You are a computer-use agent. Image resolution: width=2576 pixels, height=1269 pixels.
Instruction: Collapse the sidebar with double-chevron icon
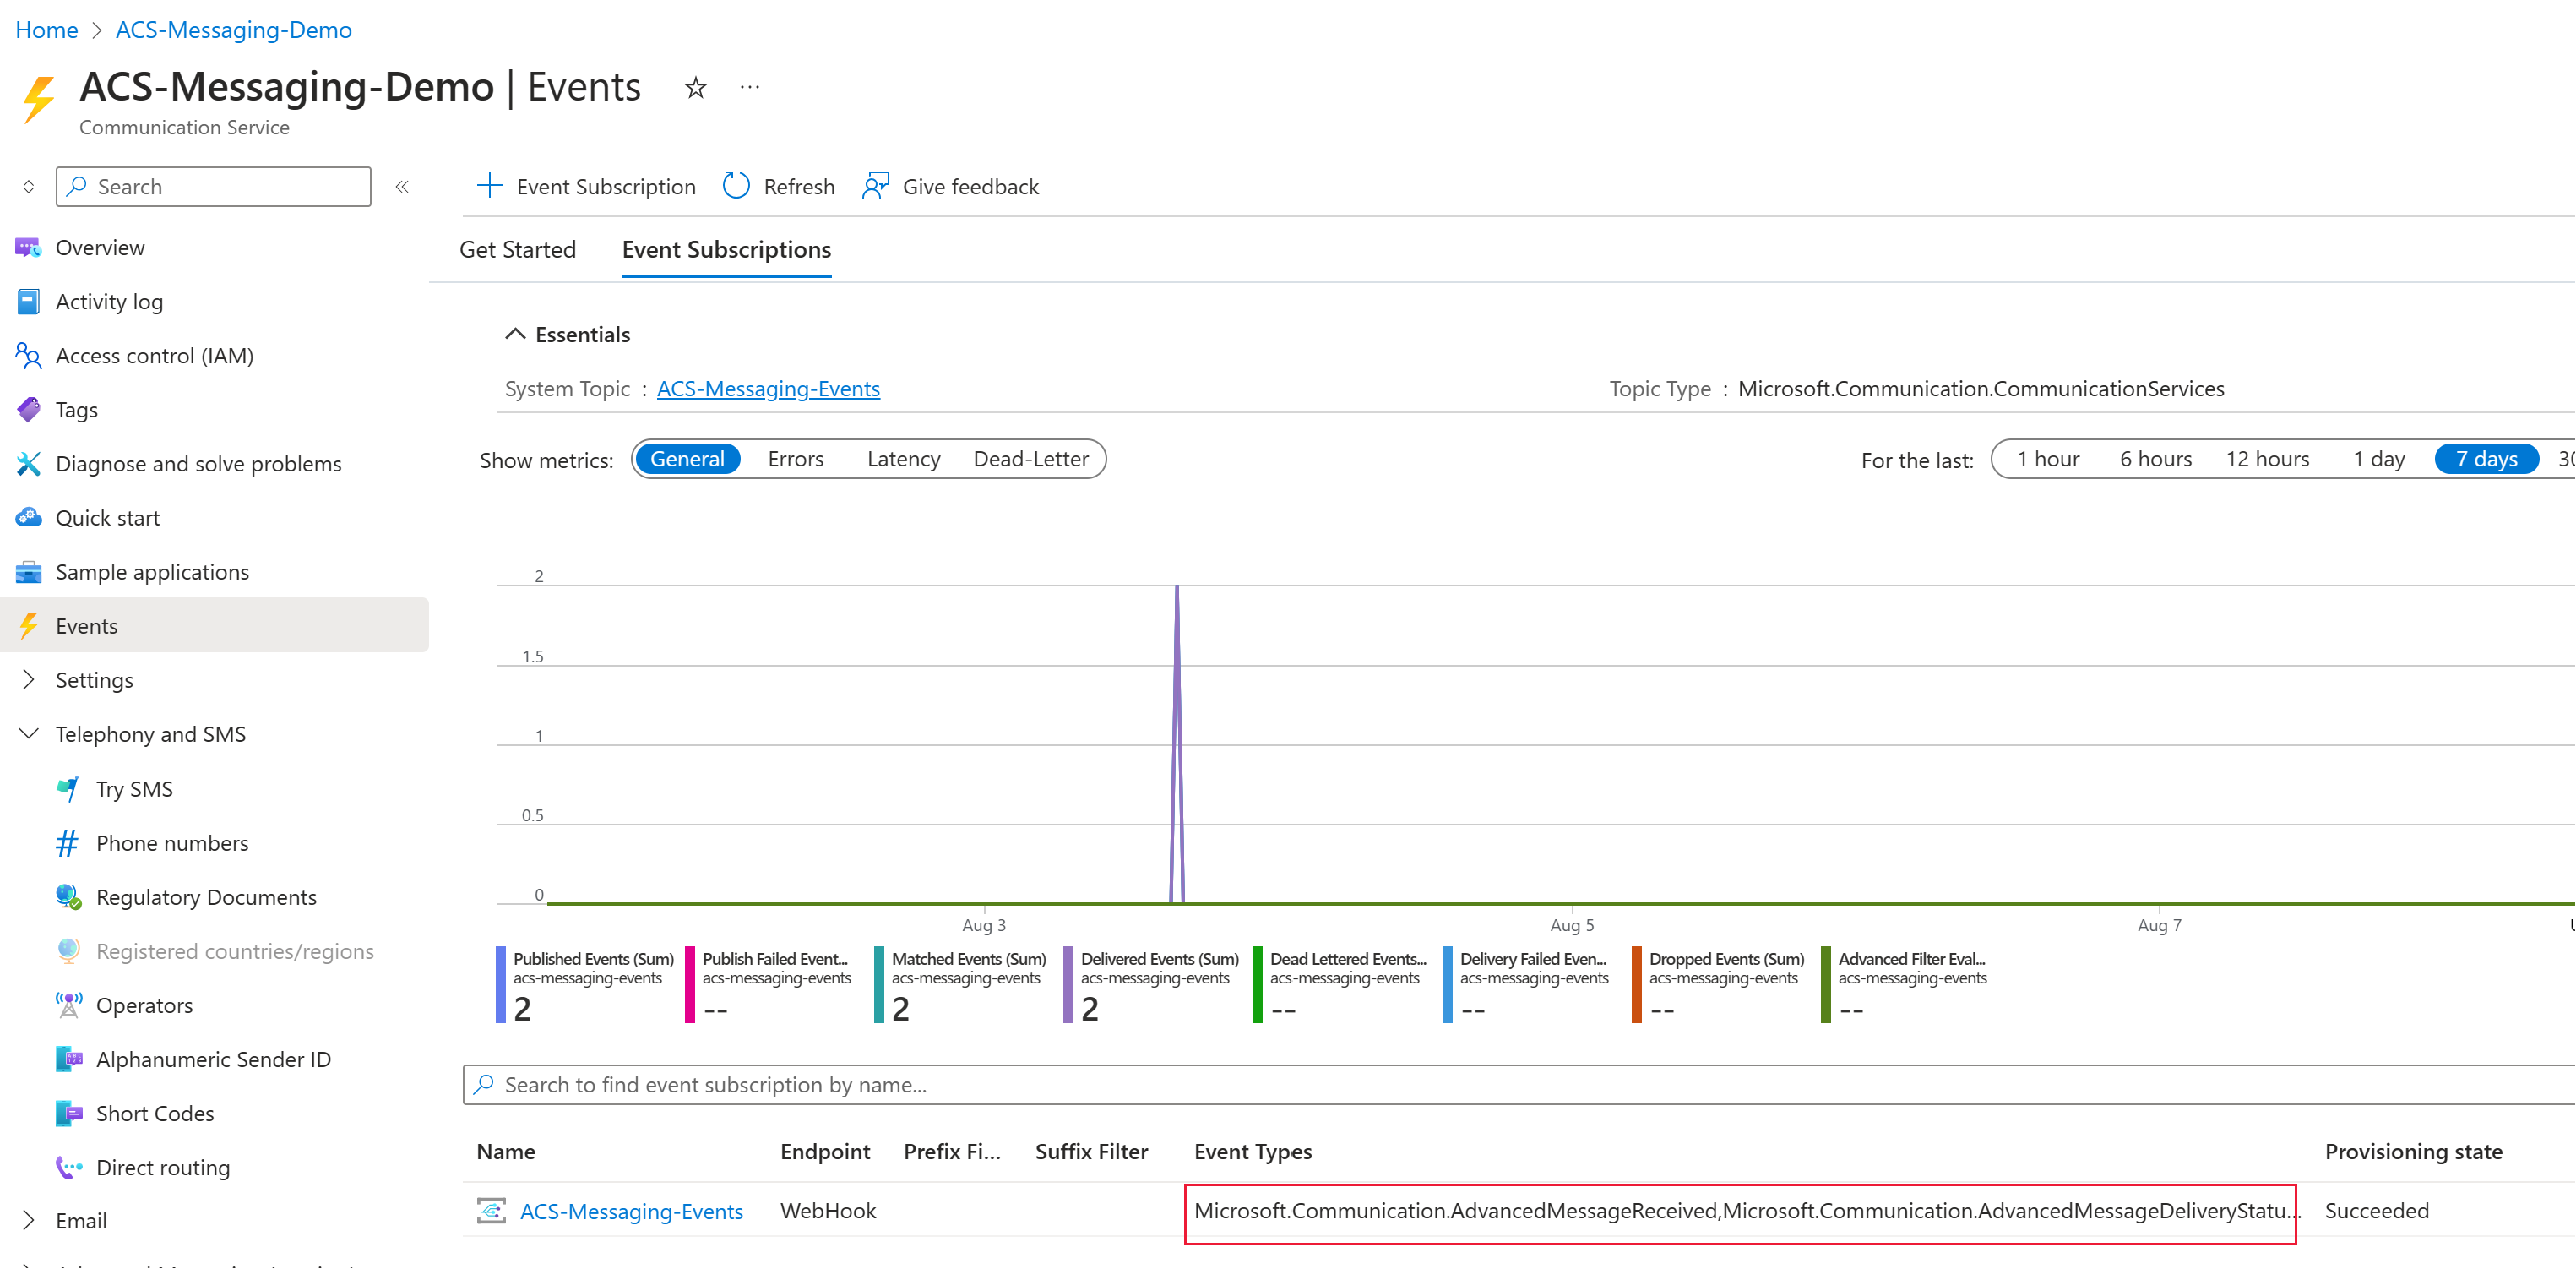402,186
